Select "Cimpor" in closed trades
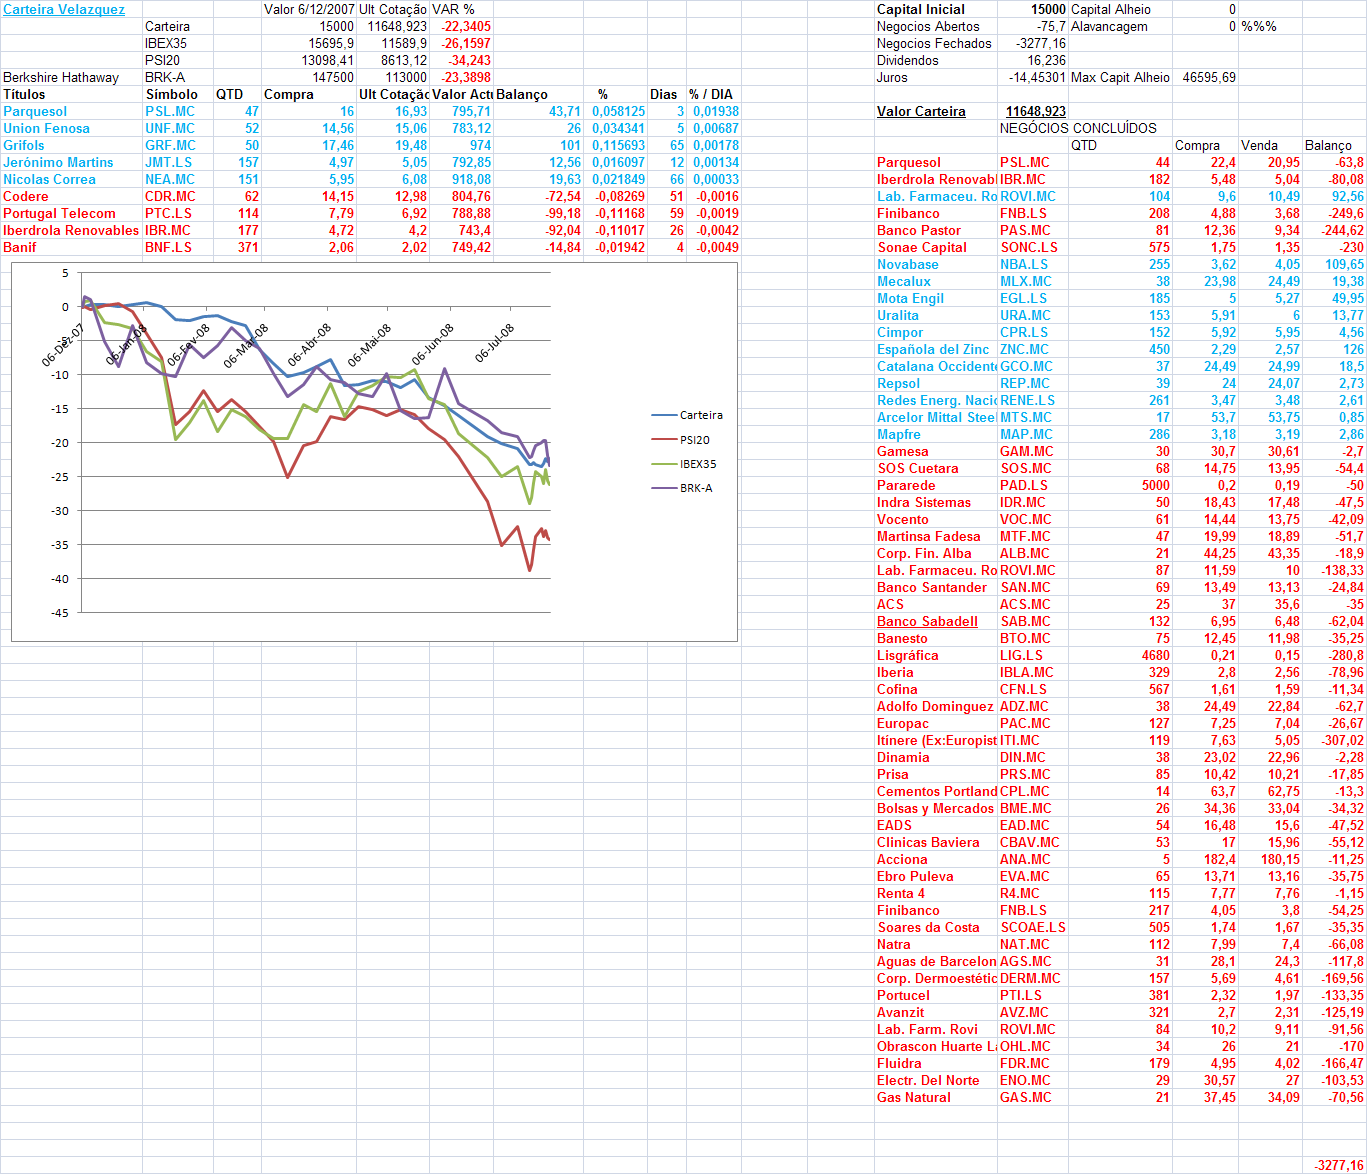The image size is (1367, 1174). 900,333
